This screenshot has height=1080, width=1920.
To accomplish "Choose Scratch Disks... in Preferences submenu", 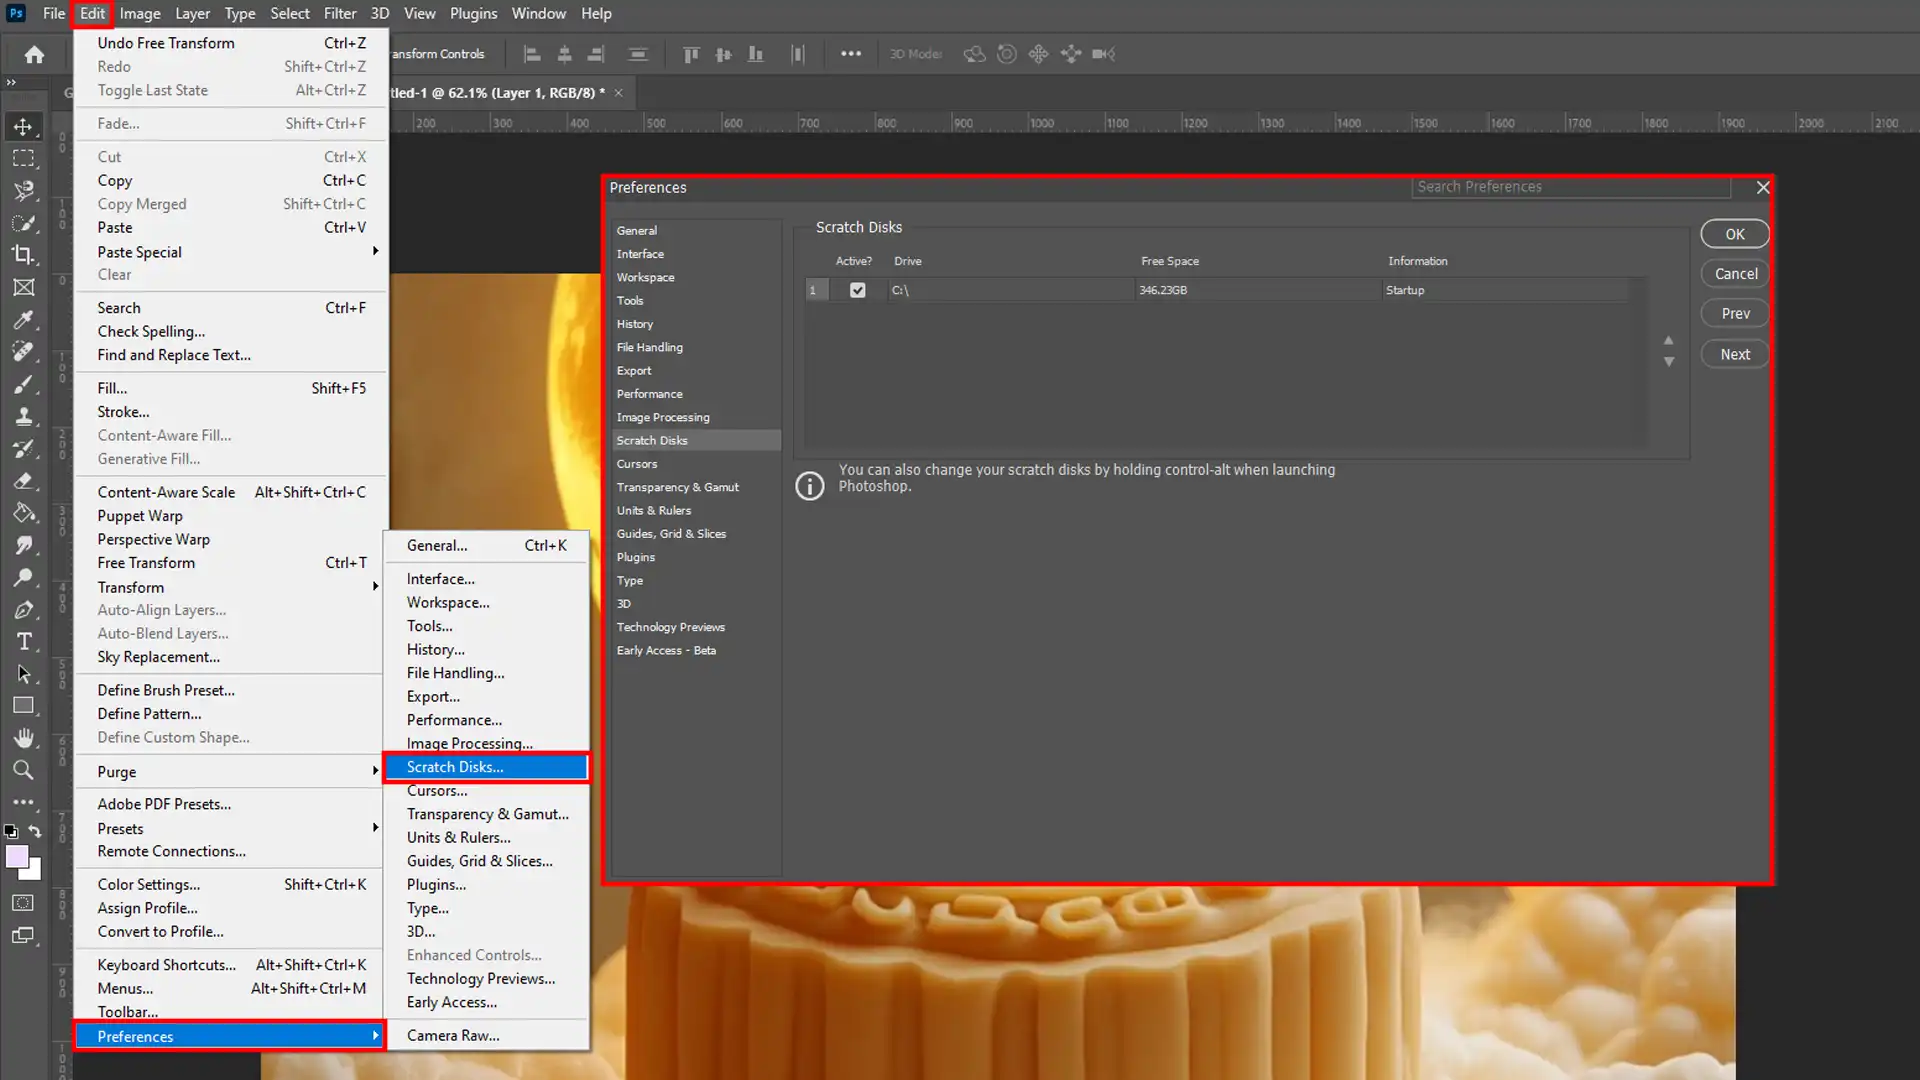I will (487, 767).
